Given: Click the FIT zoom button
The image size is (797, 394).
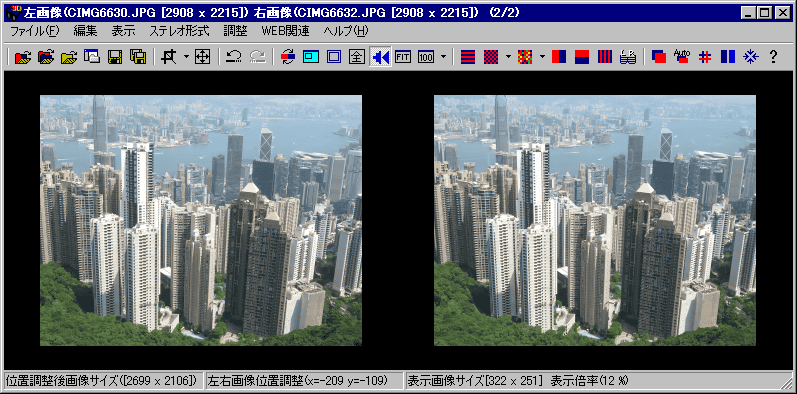Looking at the screenshot, I should (403, 57).
